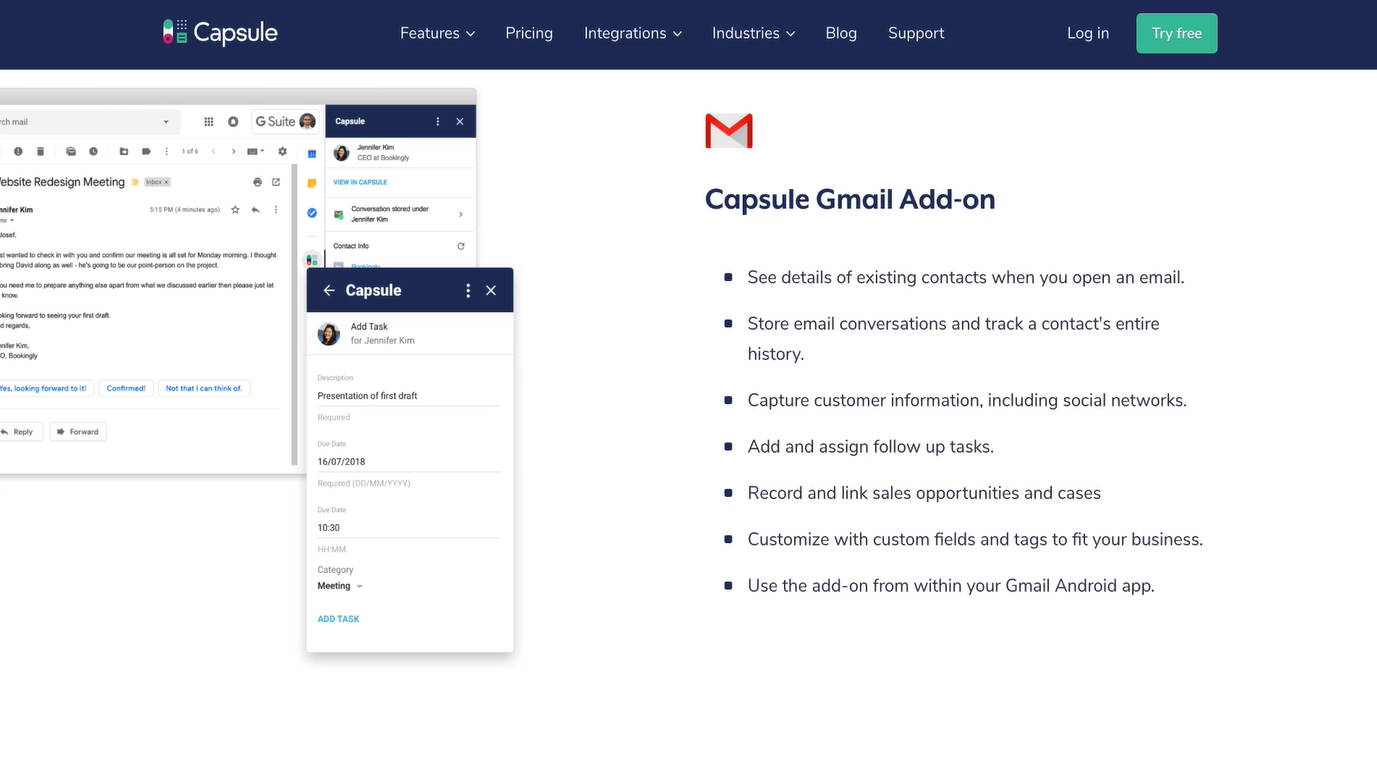Click the print icon on the email

257,182
